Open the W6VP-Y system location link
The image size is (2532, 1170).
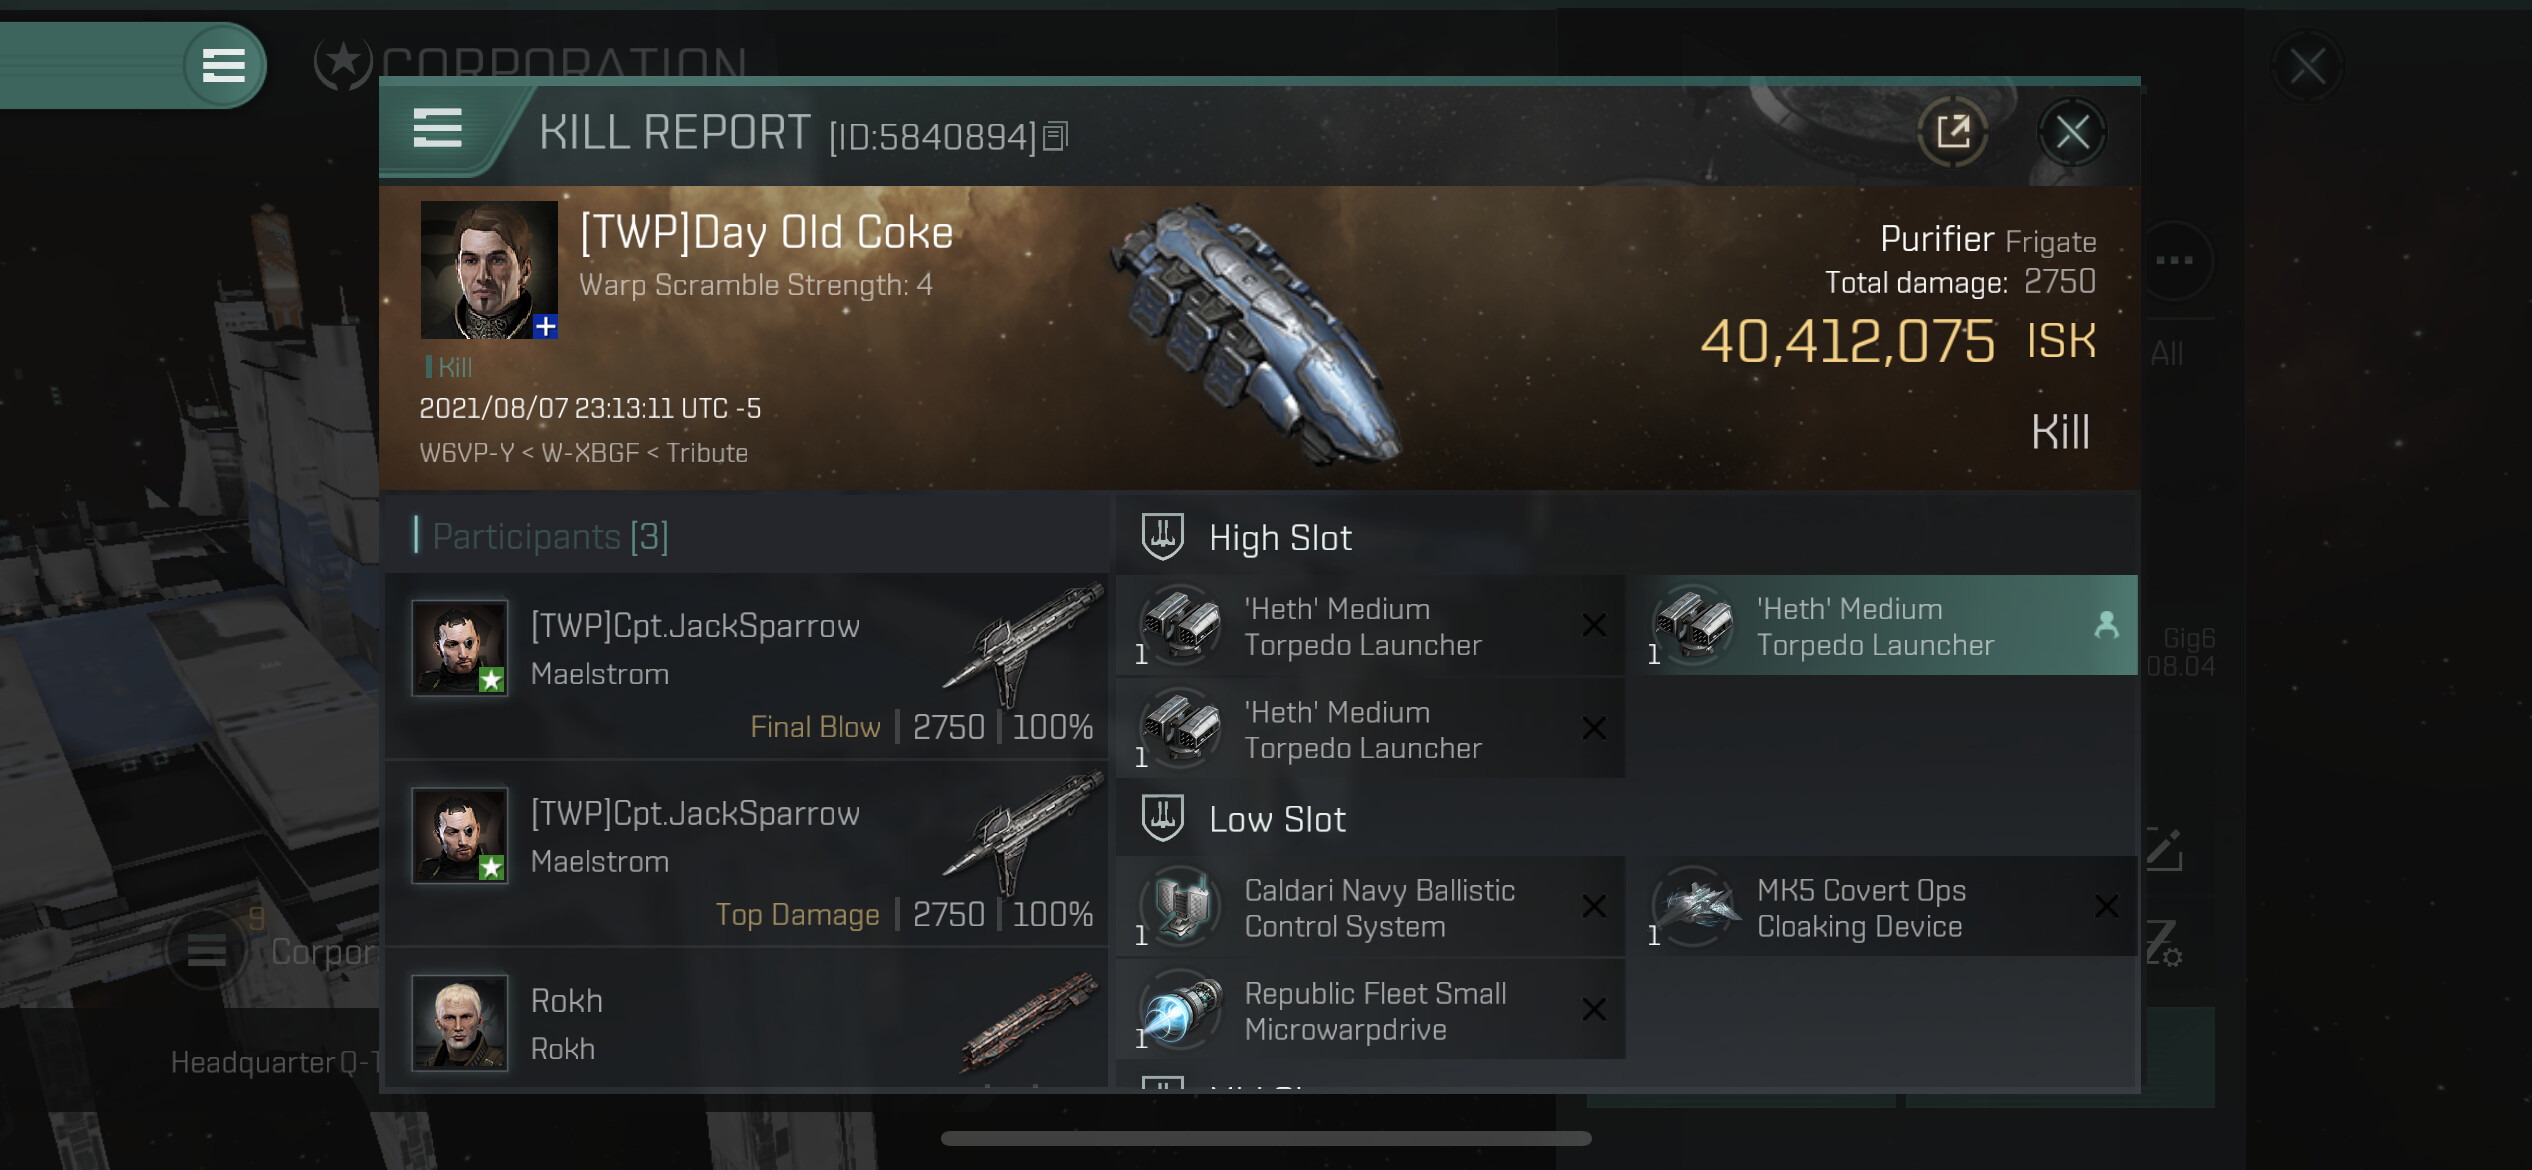click(466, 453)
